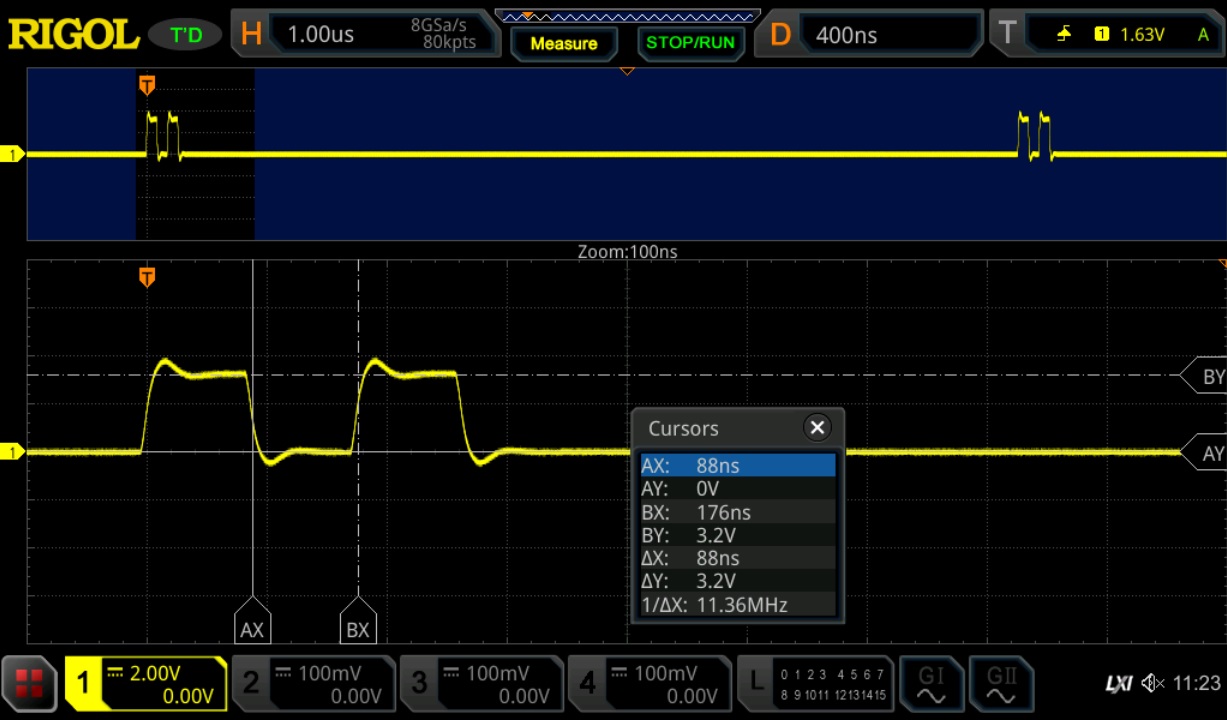Click the T'D trigger status badge

pos(186,35)
